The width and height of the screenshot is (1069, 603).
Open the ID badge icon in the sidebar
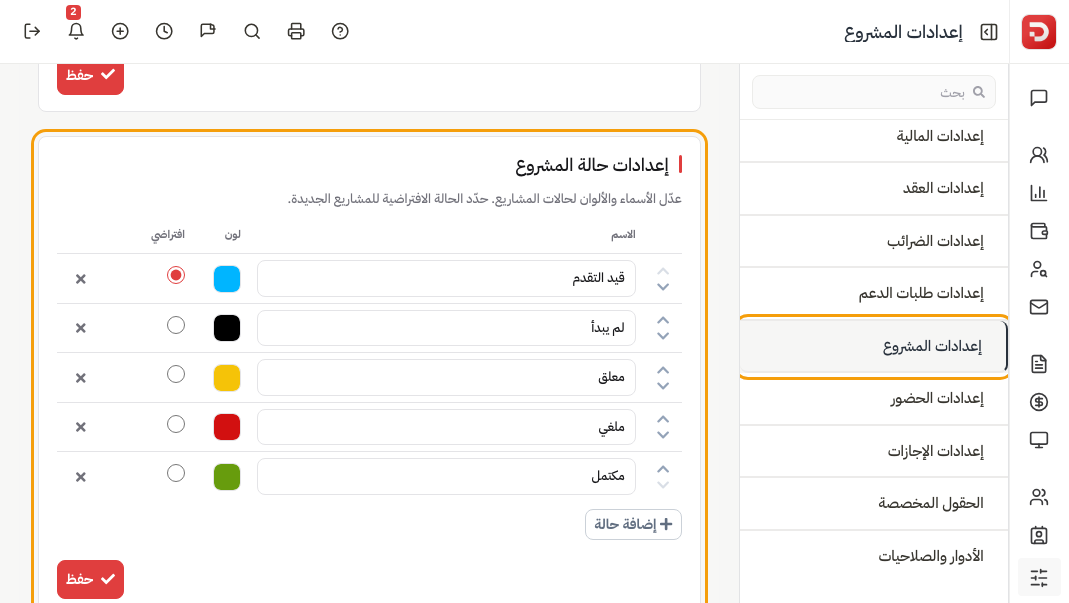click(1039, 535)
